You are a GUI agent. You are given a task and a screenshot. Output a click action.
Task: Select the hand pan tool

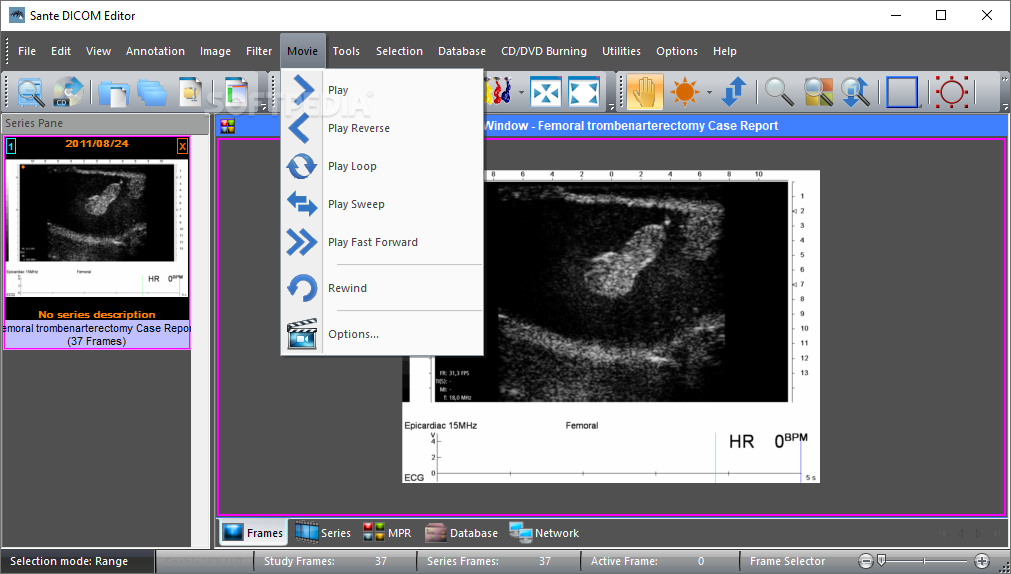[644, 92]
